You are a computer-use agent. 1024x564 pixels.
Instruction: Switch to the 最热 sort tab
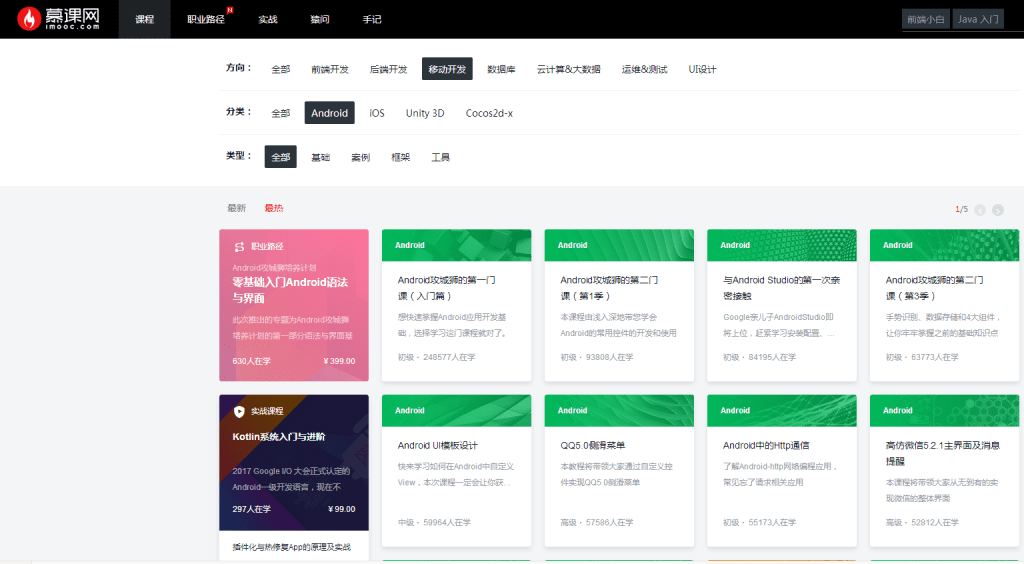(x=274, y=208)
